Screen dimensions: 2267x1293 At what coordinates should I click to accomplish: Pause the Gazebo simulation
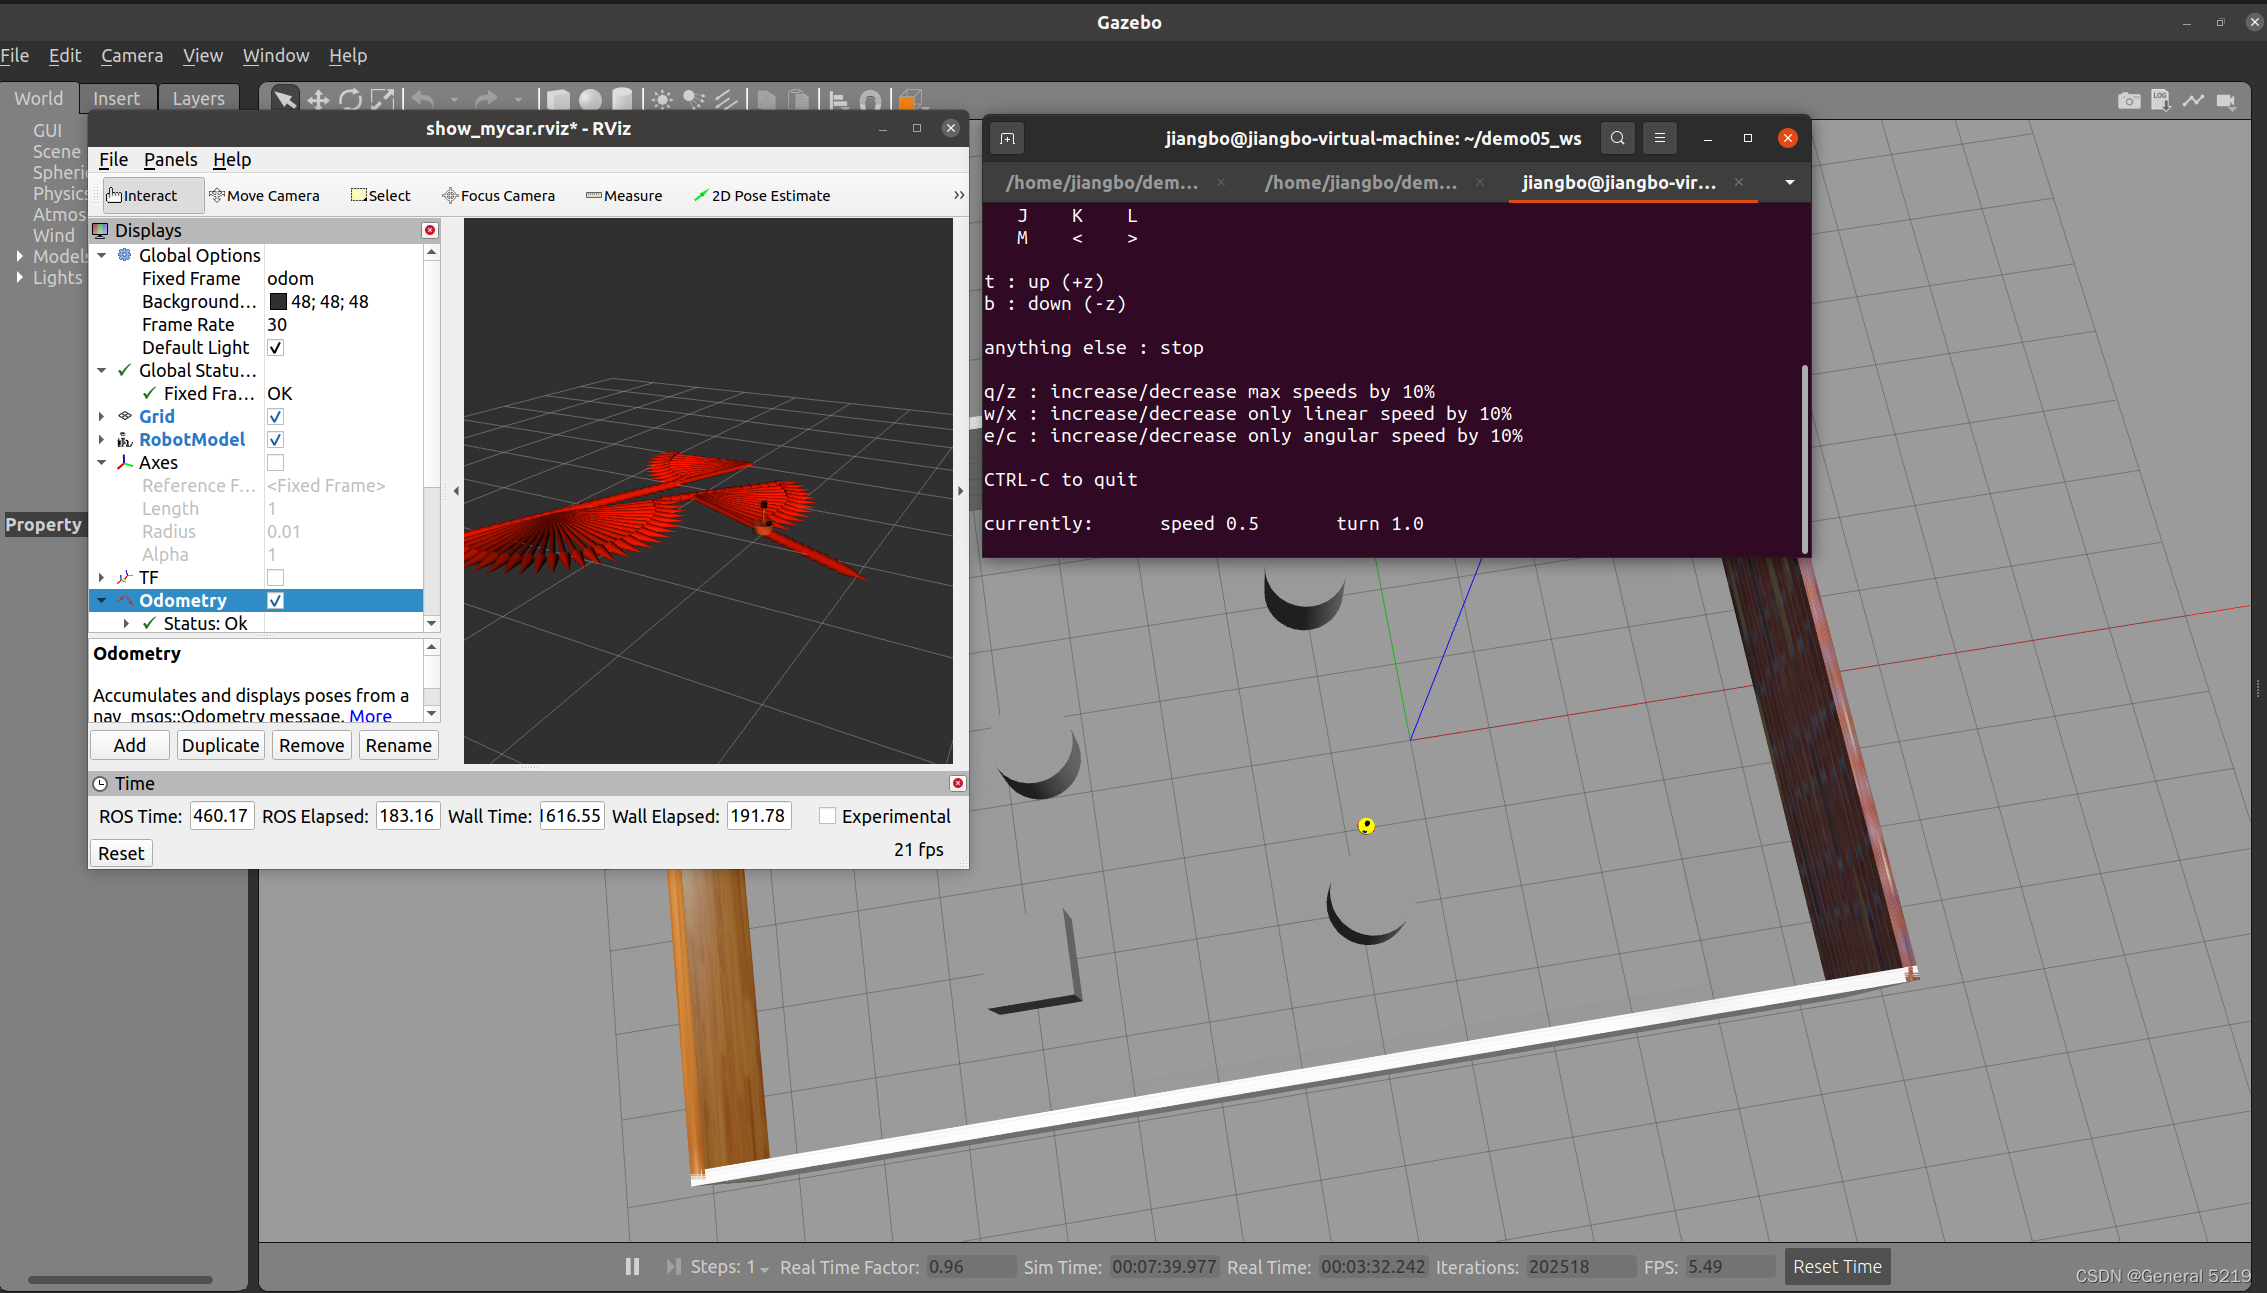(x=632, y=1266)
